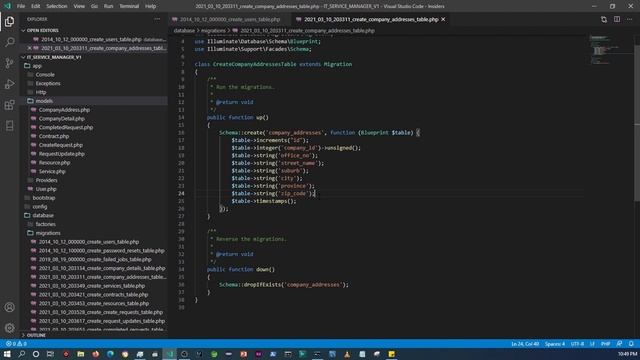Image resolution: width=640 pixels, height=360 pixels.
Task: Open Cortana circle on taskbar
Action: click(36, 354)
